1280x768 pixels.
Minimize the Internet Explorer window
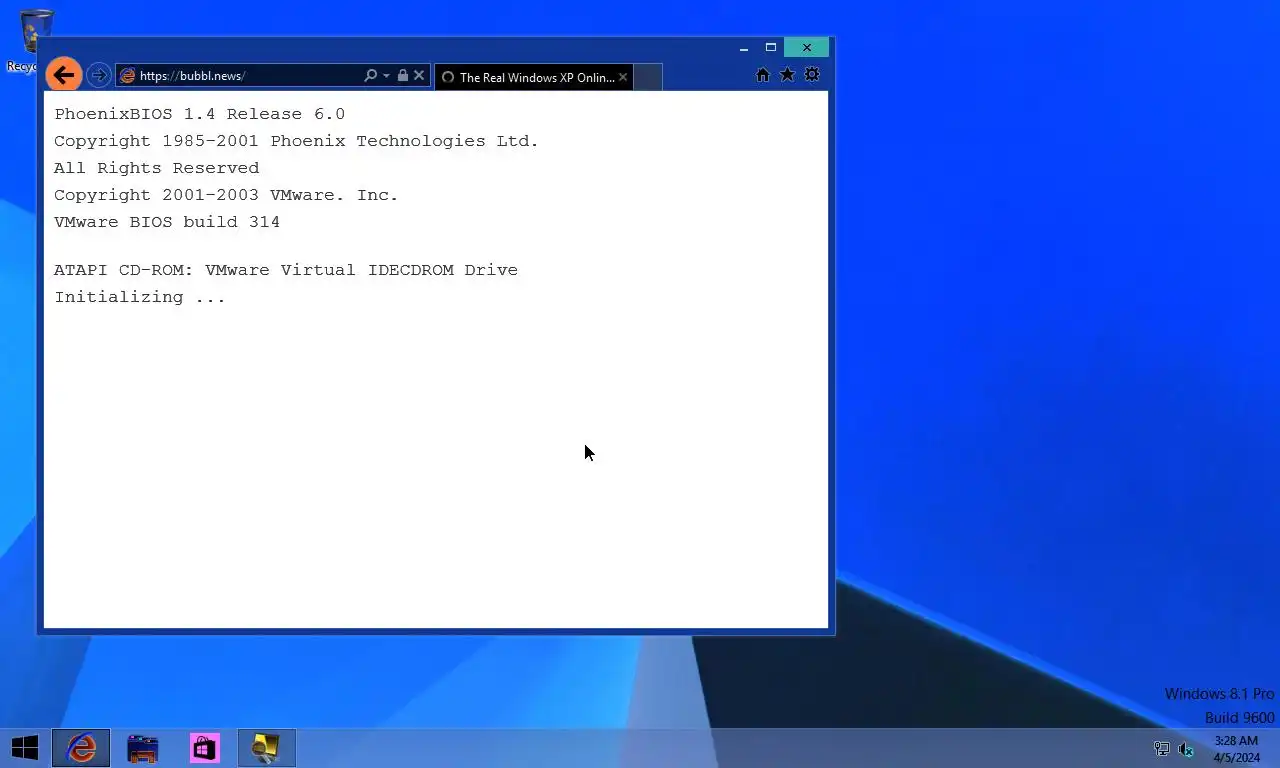pos(744,48)
